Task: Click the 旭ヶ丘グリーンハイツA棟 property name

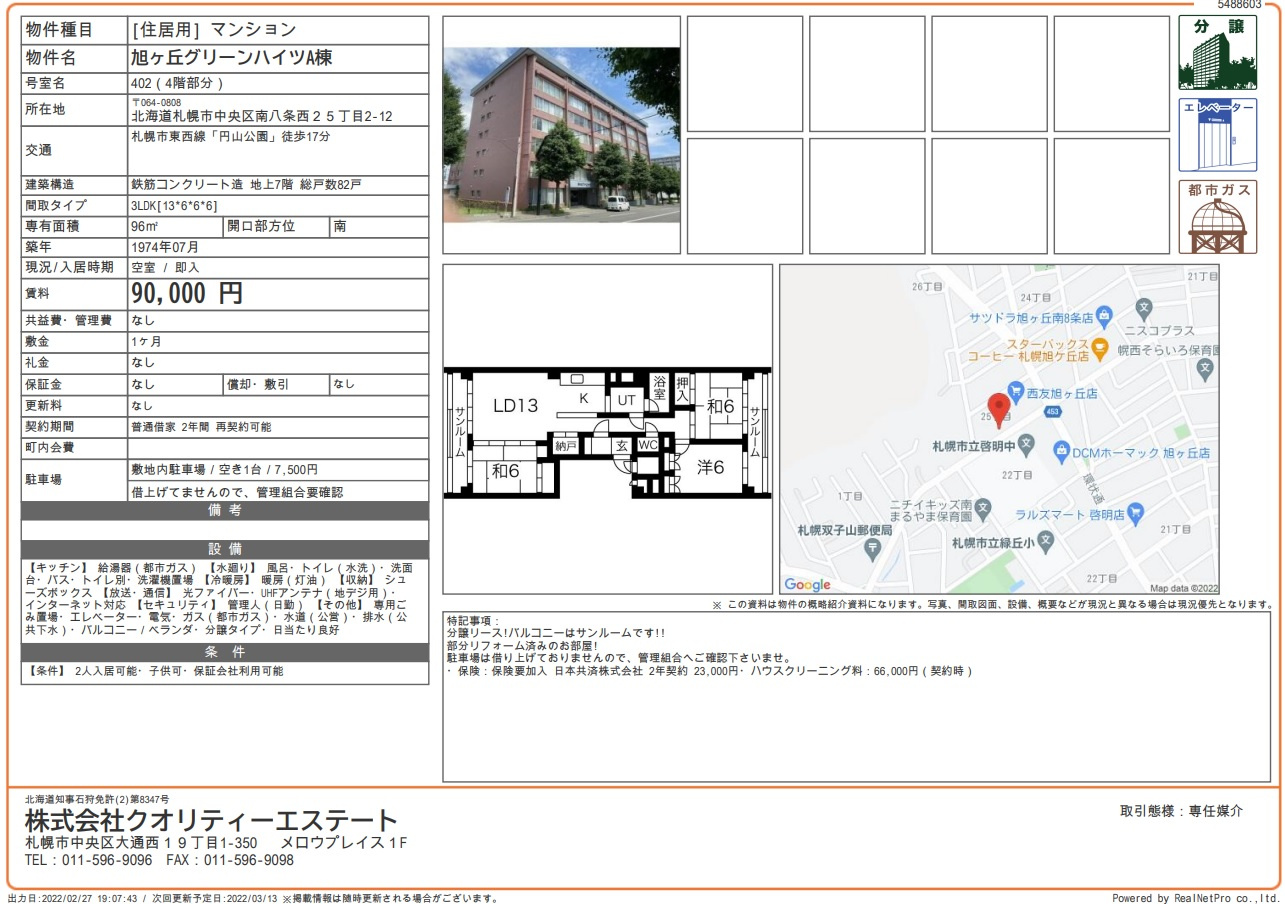Action: click(232, 58)
